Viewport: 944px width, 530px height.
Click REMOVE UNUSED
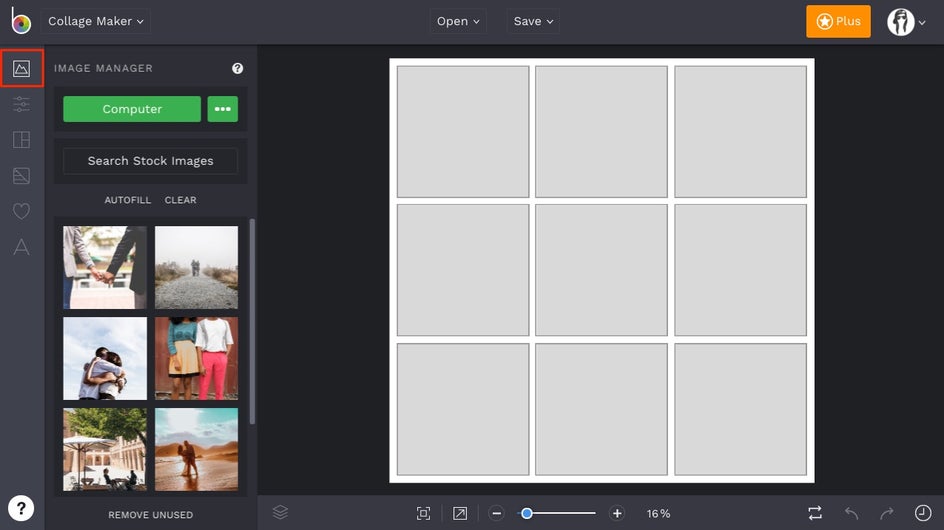click(151, 515)
